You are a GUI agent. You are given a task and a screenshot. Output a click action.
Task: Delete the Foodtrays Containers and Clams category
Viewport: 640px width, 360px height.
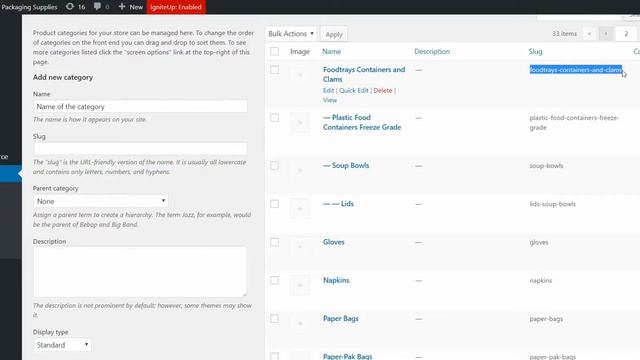382,90
